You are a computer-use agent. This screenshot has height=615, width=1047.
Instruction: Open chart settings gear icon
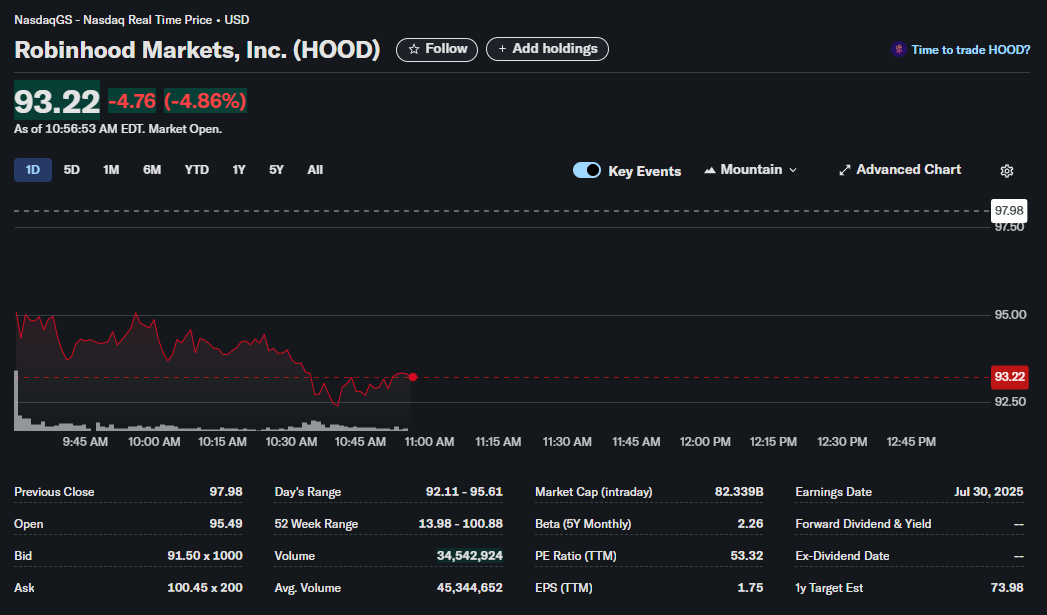click(x=1007, y=171)
